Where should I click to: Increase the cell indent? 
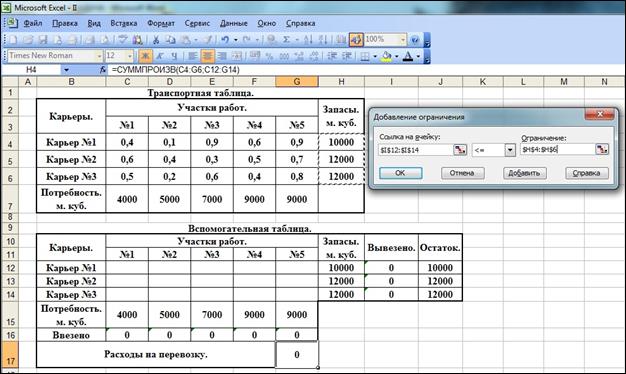pos(347,56)
